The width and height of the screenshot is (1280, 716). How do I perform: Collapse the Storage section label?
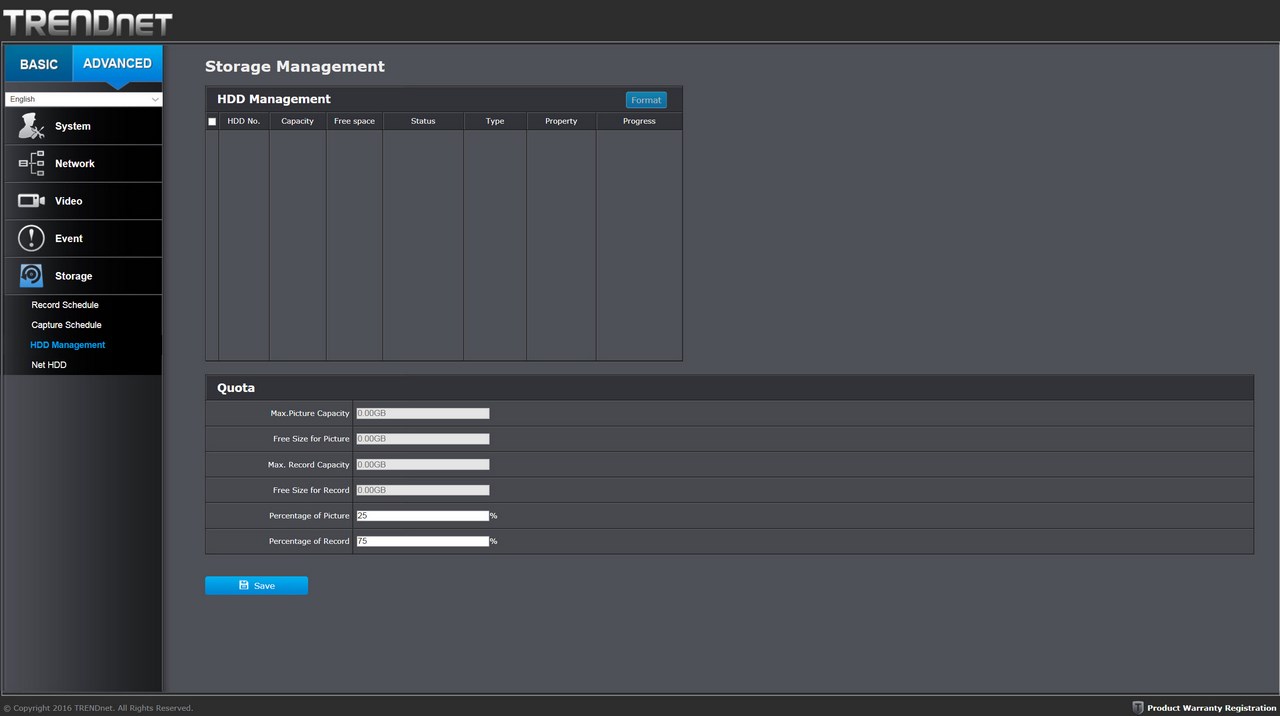(74, 276)
